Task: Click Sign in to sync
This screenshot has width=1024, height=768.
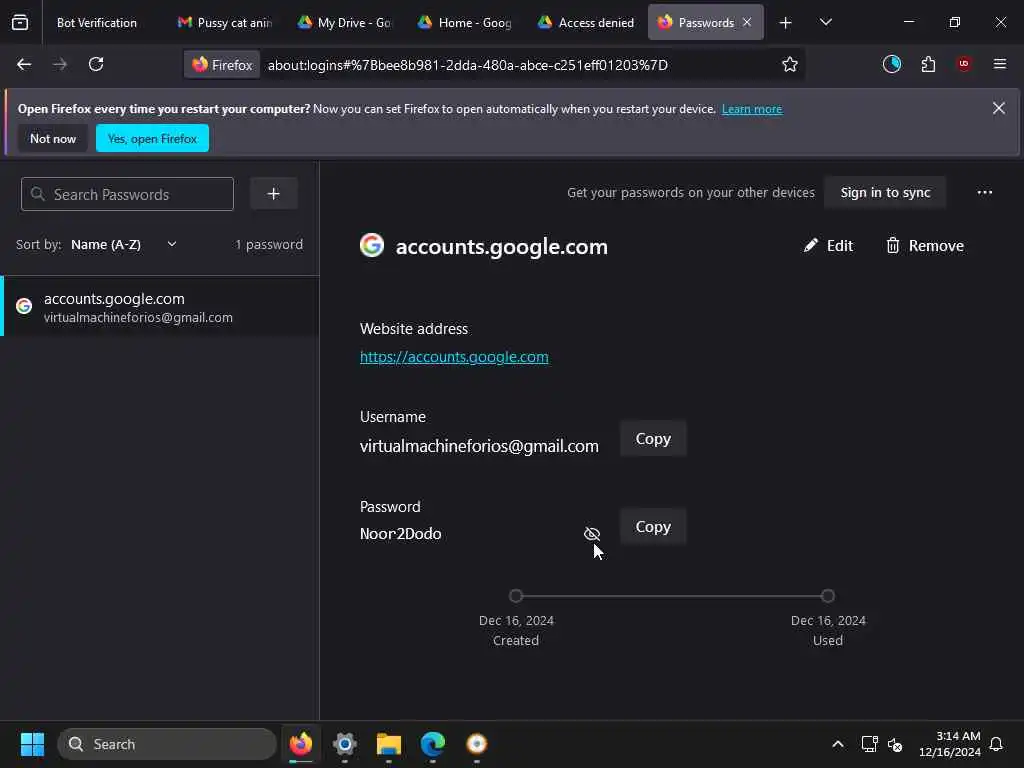Action: pyautogui.click(x=885, y=193)
